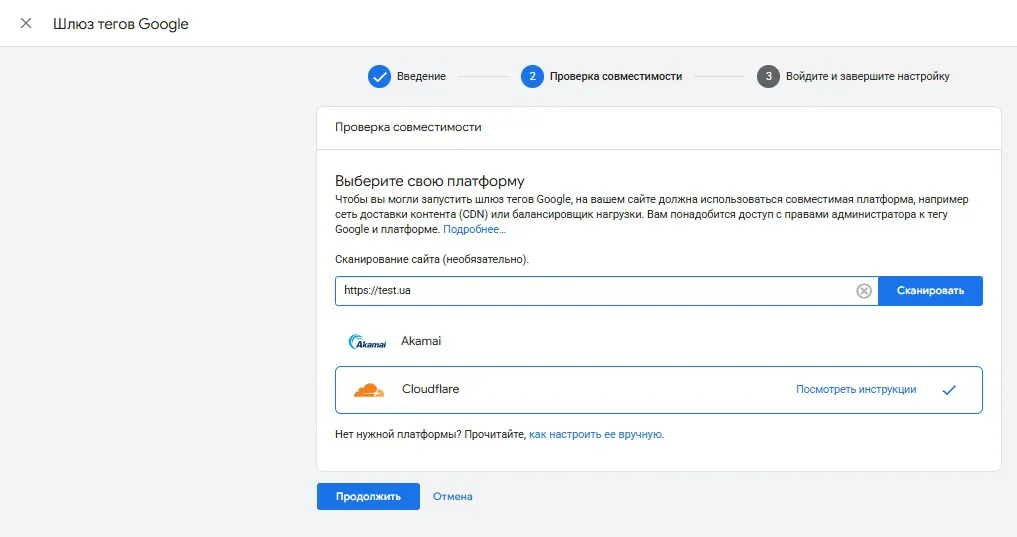
Task: Open the Подробнее link
Action: pos(474,229)
